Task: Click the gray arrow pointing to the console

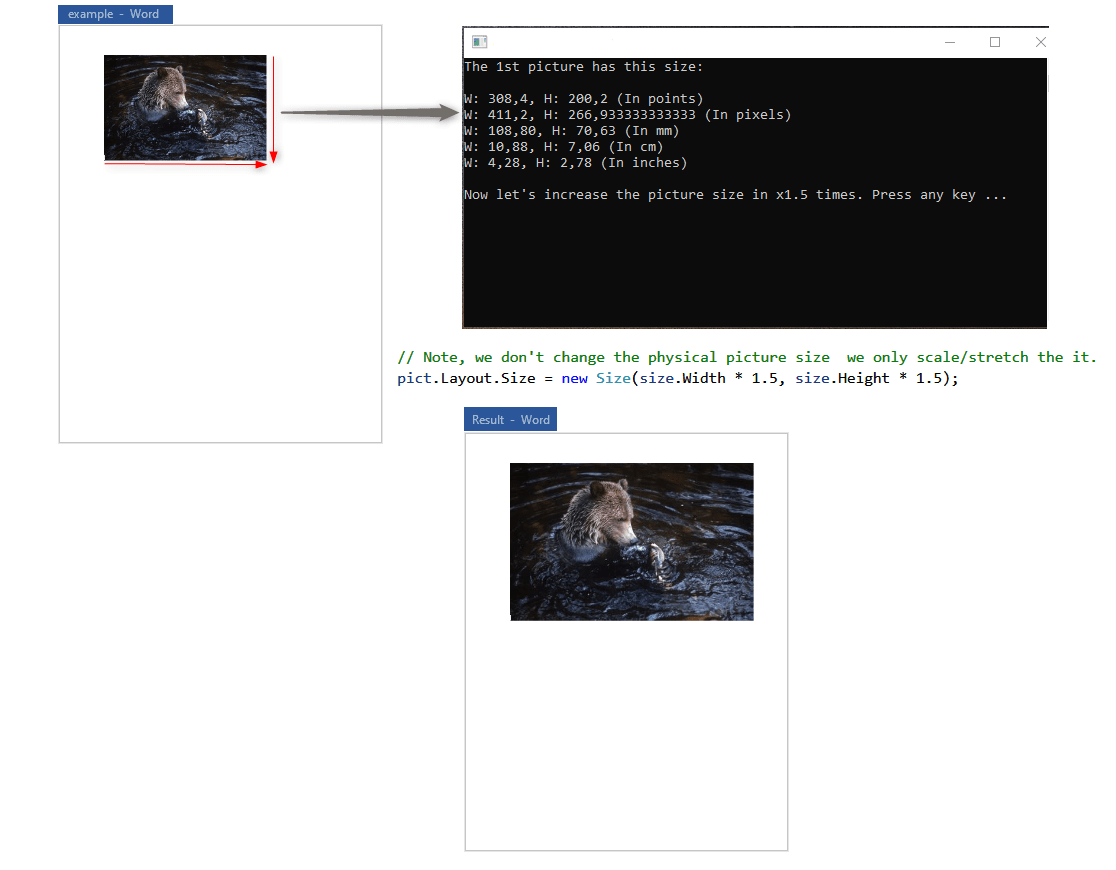Action: point(368,113)
